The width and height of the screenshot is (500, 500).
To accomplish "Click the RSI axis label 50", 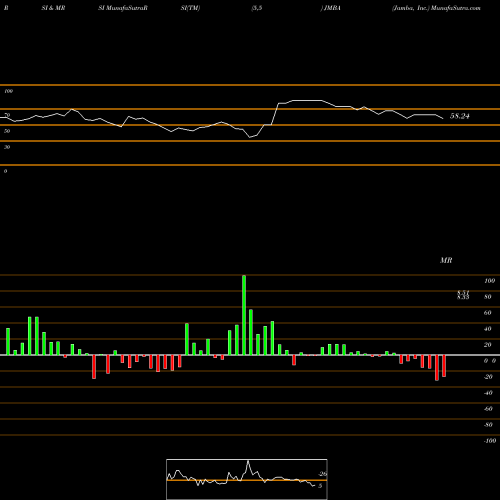I will click(x=7, y=131).
